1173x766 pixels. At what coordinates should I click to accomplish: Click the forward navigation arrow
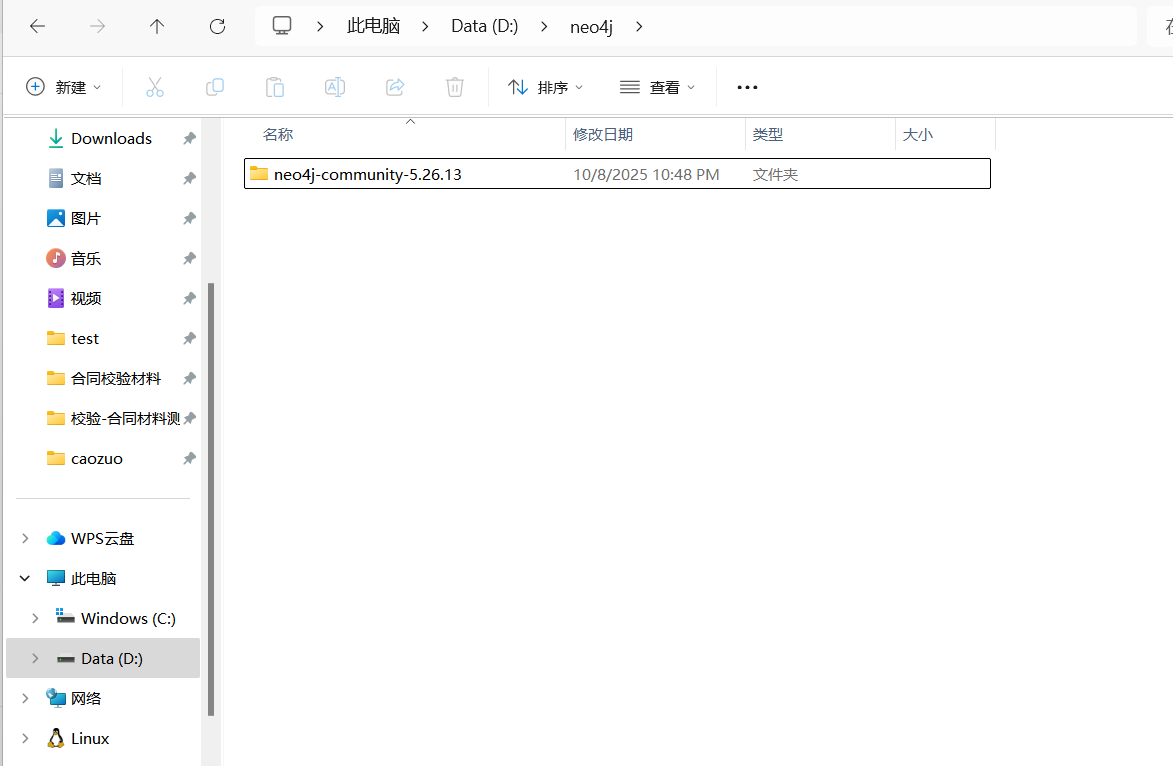click(97, 26)
